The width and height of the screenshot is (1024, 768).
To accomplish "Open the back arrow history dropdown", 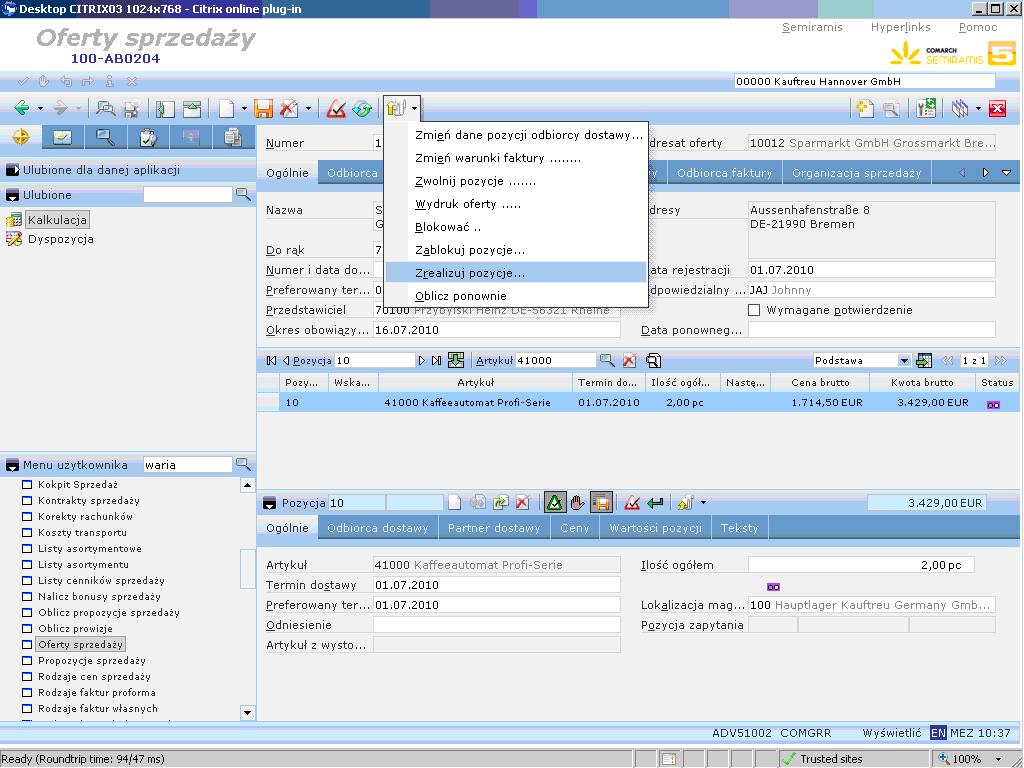I will coord(40,108).
